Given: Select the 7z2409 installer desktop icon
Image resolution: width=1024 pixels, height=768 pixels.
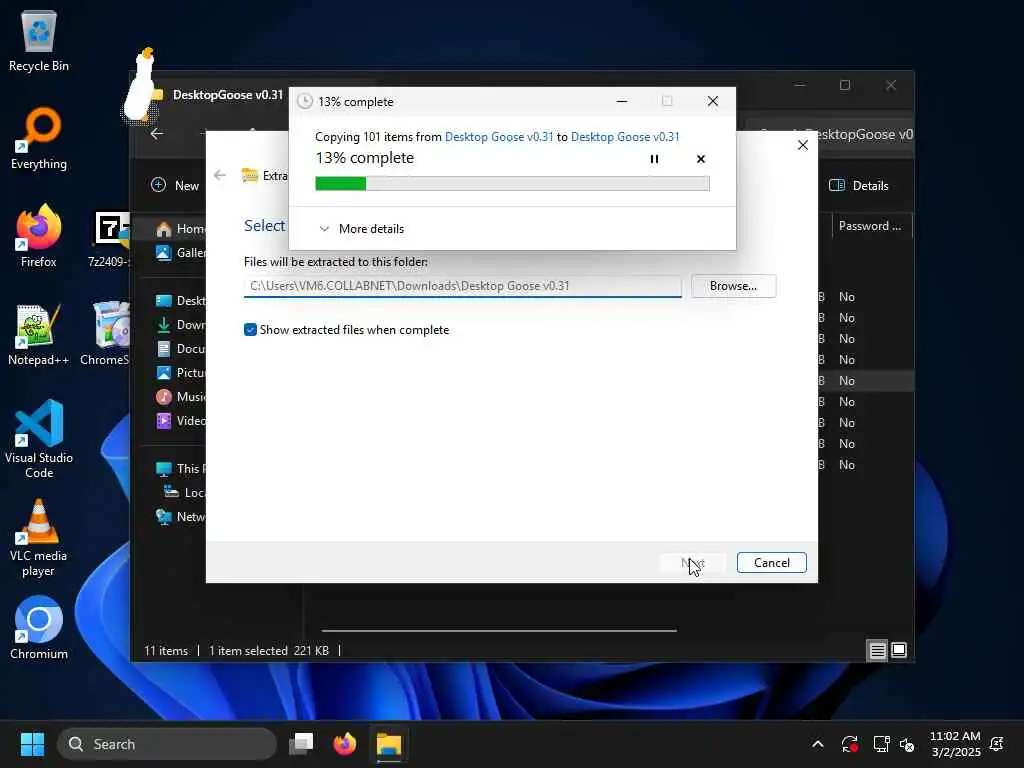Looking at the screenshot, I should point(110,239).
